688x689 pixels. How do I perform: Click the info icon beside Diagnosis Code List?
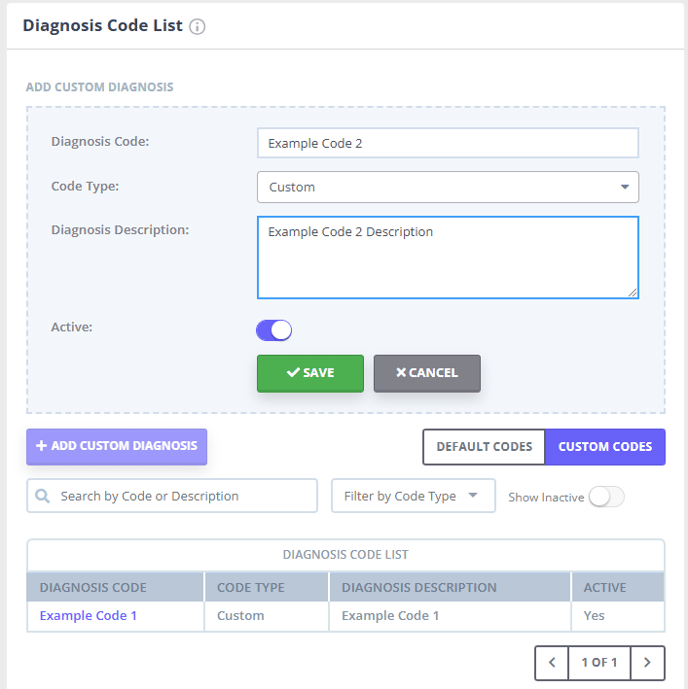(x=197, y=27)
